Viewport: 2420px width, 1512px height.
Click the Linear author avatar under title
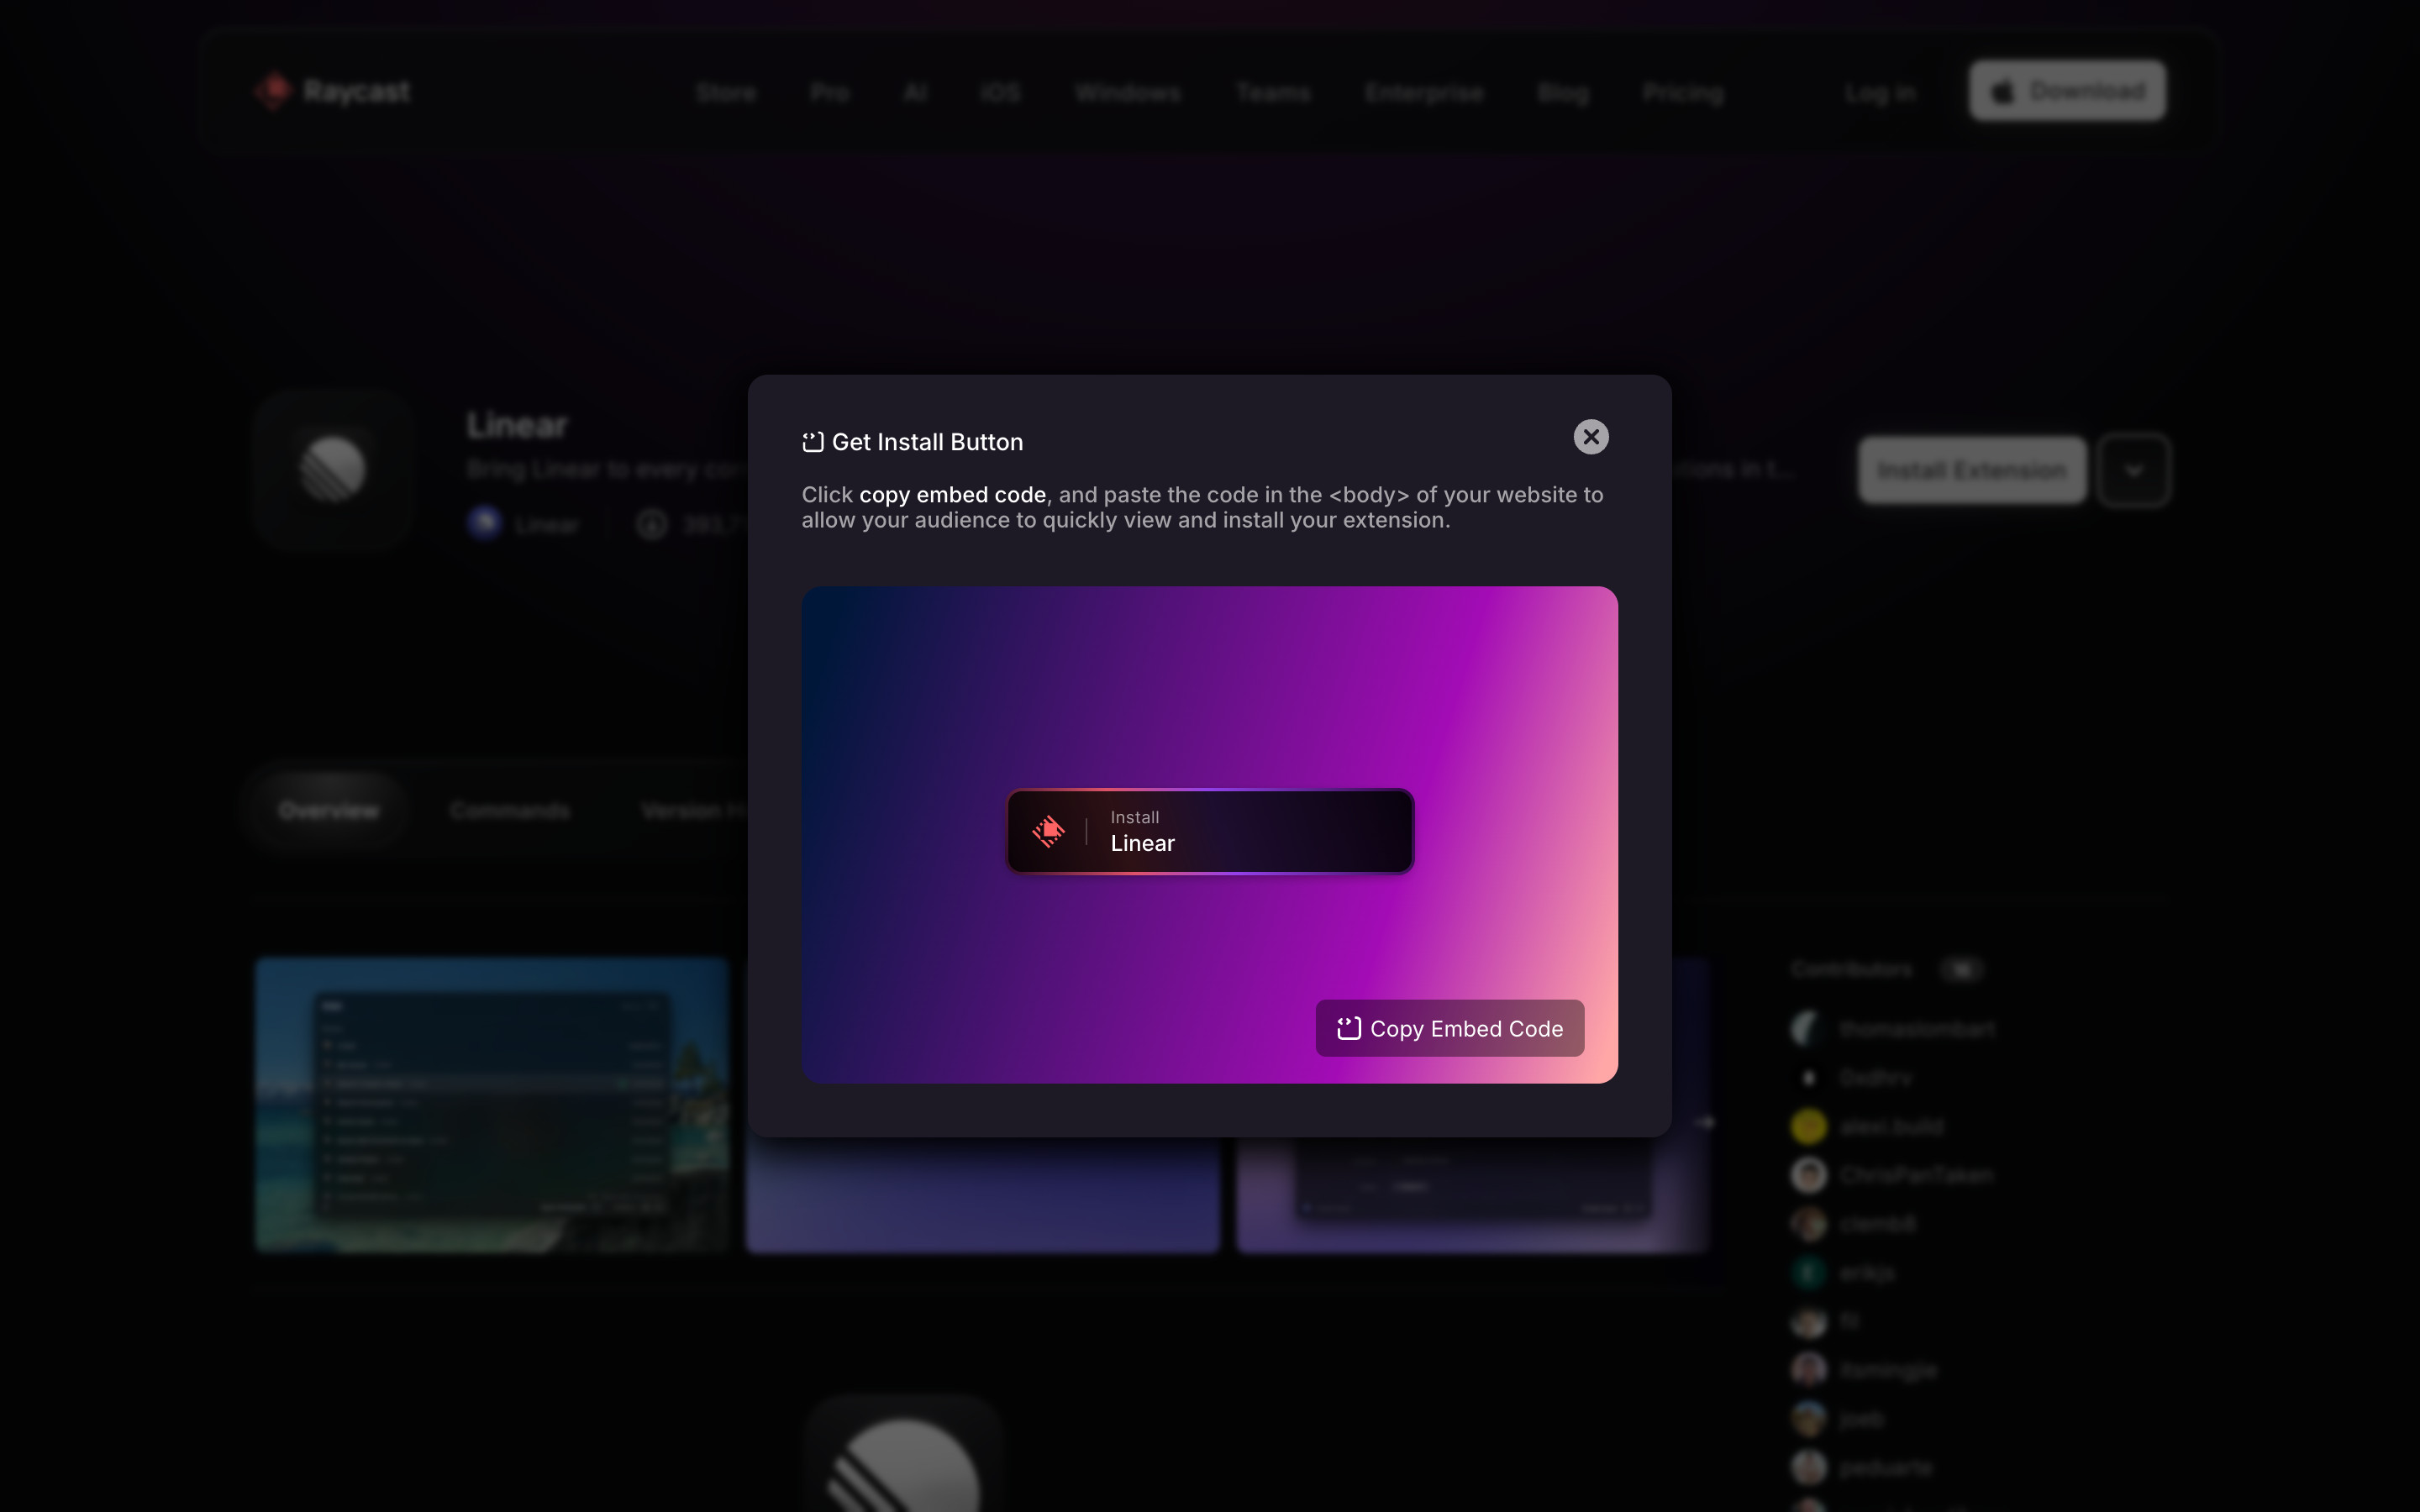point(485,523)
